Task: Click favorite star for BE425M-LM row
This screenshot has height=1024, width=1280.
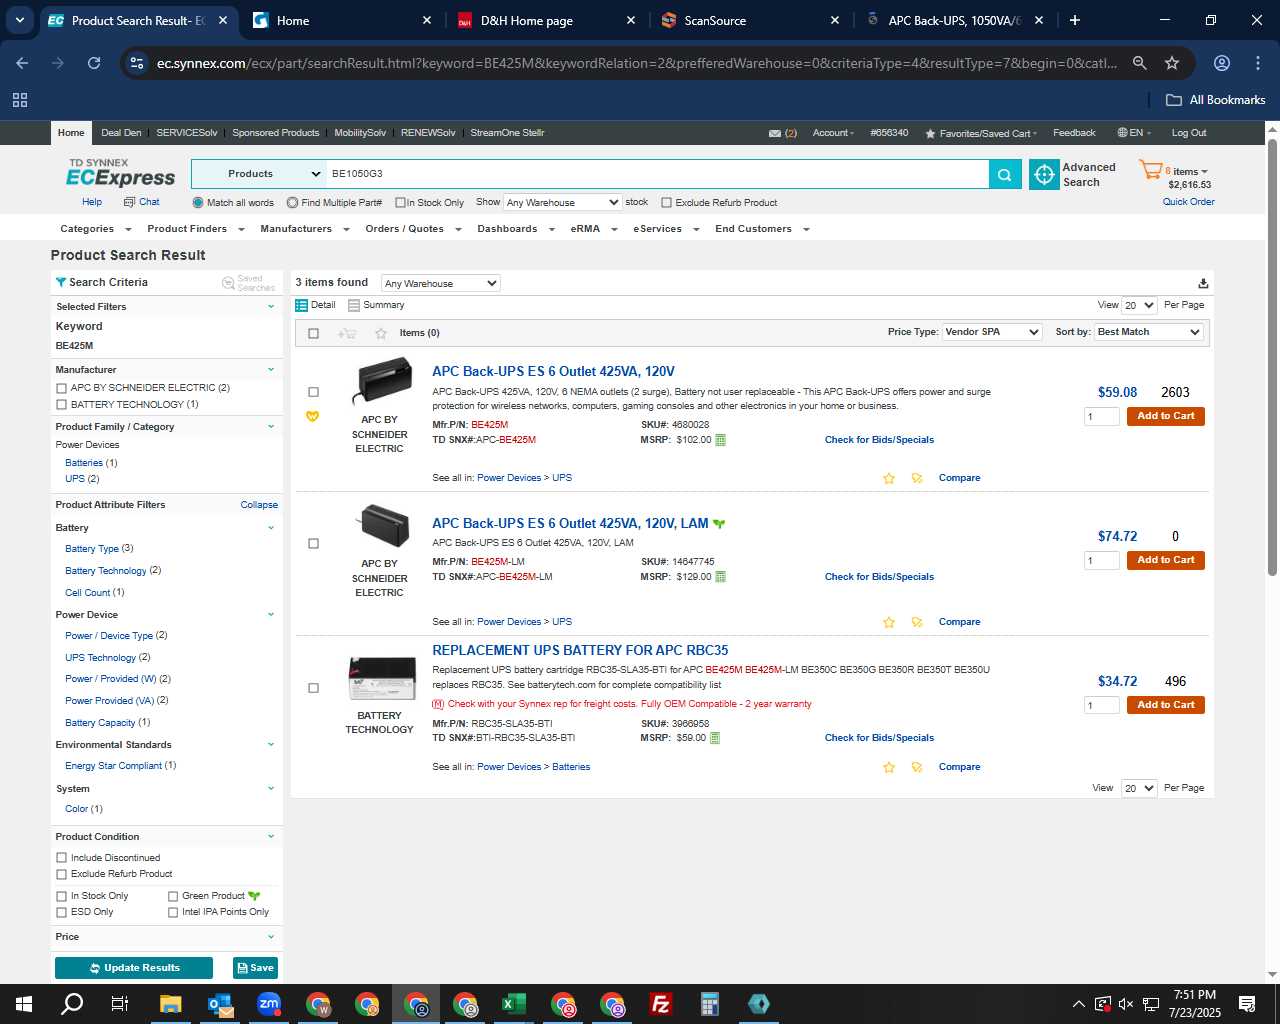Action: [889, 622]
